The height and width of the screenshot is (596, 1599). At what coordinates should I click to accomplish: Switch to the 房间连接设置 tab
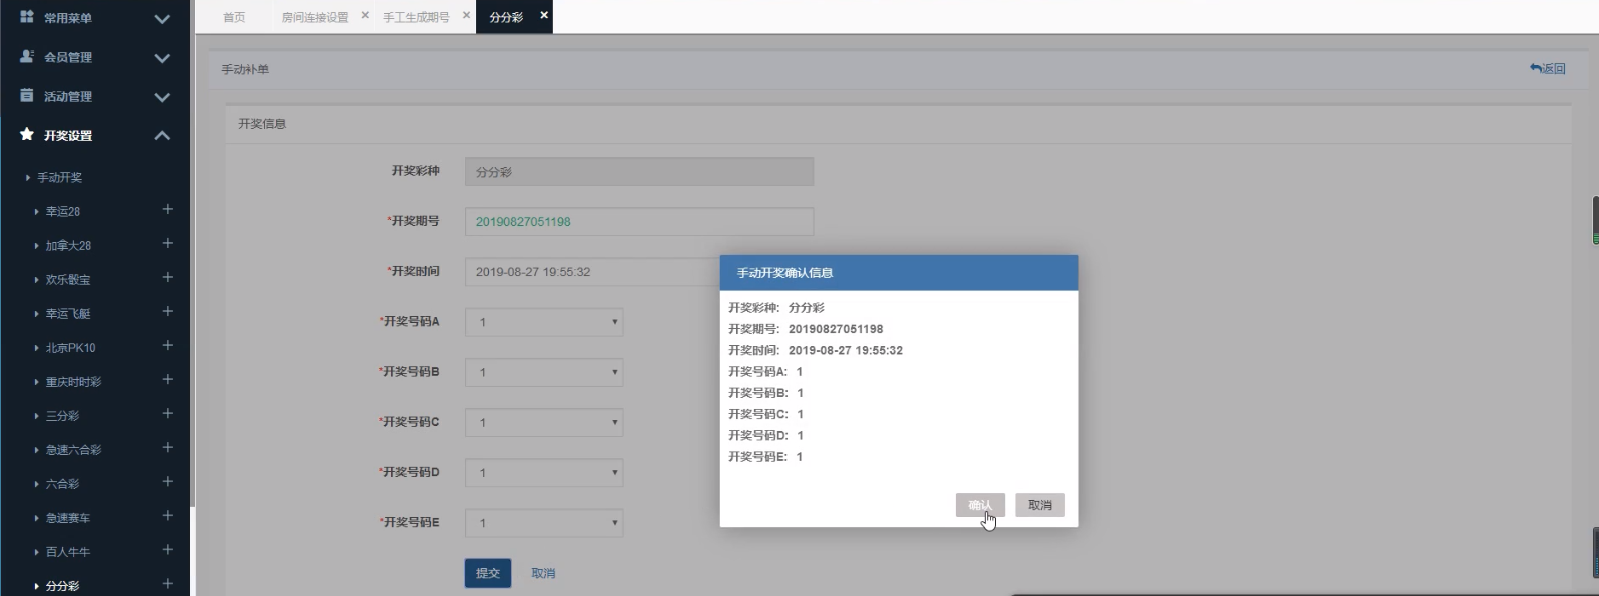tap(314, 17)
